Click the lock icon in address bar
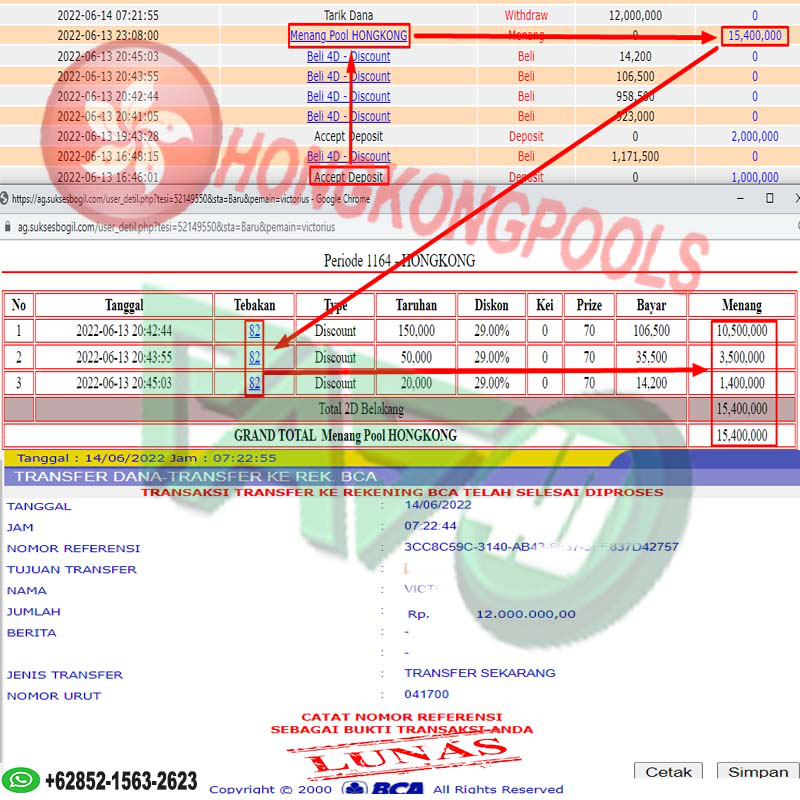 click(x=7, y=227)
